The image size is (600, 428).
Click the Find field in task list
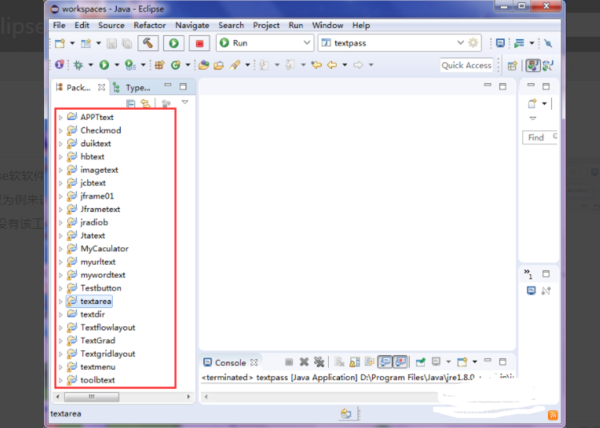coord(540,137)
